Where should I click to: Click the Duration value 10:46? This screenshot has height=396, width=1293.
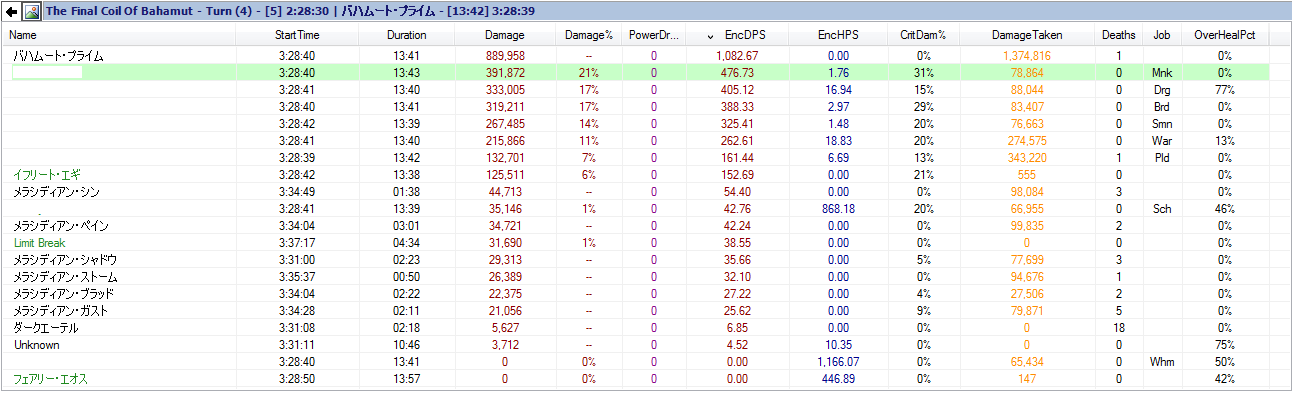pos(406,344)
